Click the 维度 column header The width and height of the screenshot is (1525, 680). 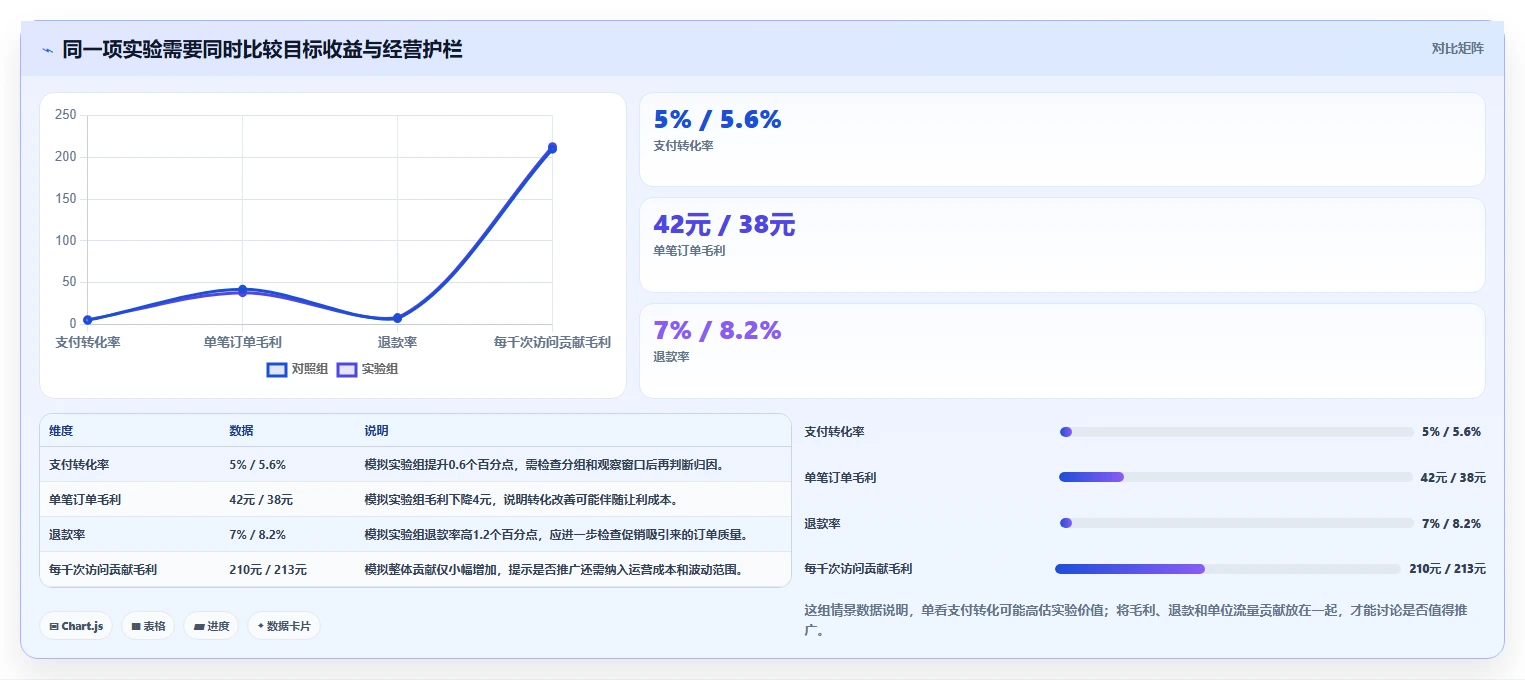coord(61,431)
